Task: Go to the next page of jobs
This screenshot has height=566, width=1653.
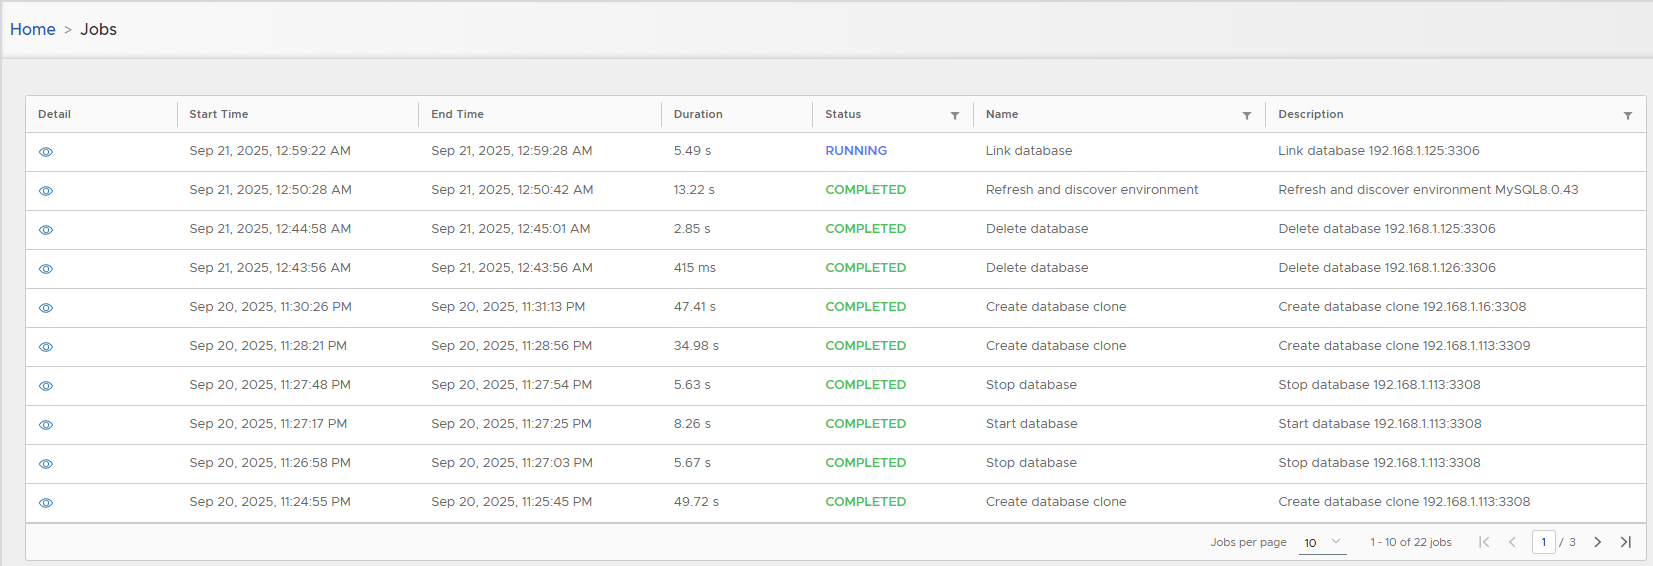Action: point(1598,542)
